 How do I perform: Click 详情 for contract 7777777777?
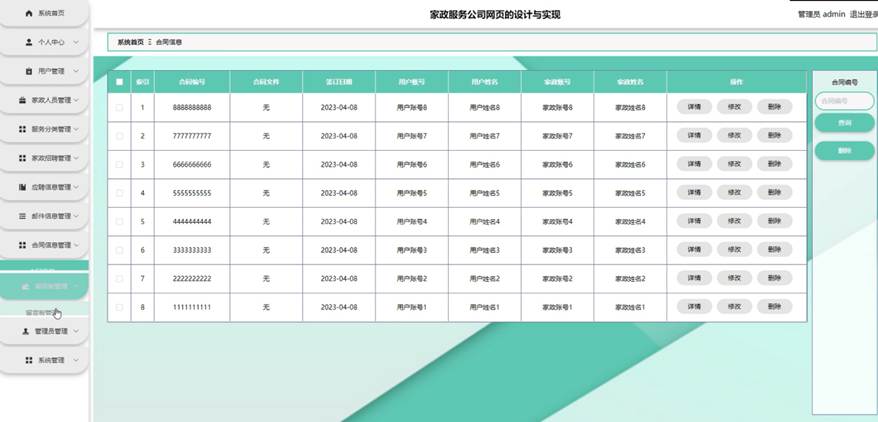coord(694,135)
